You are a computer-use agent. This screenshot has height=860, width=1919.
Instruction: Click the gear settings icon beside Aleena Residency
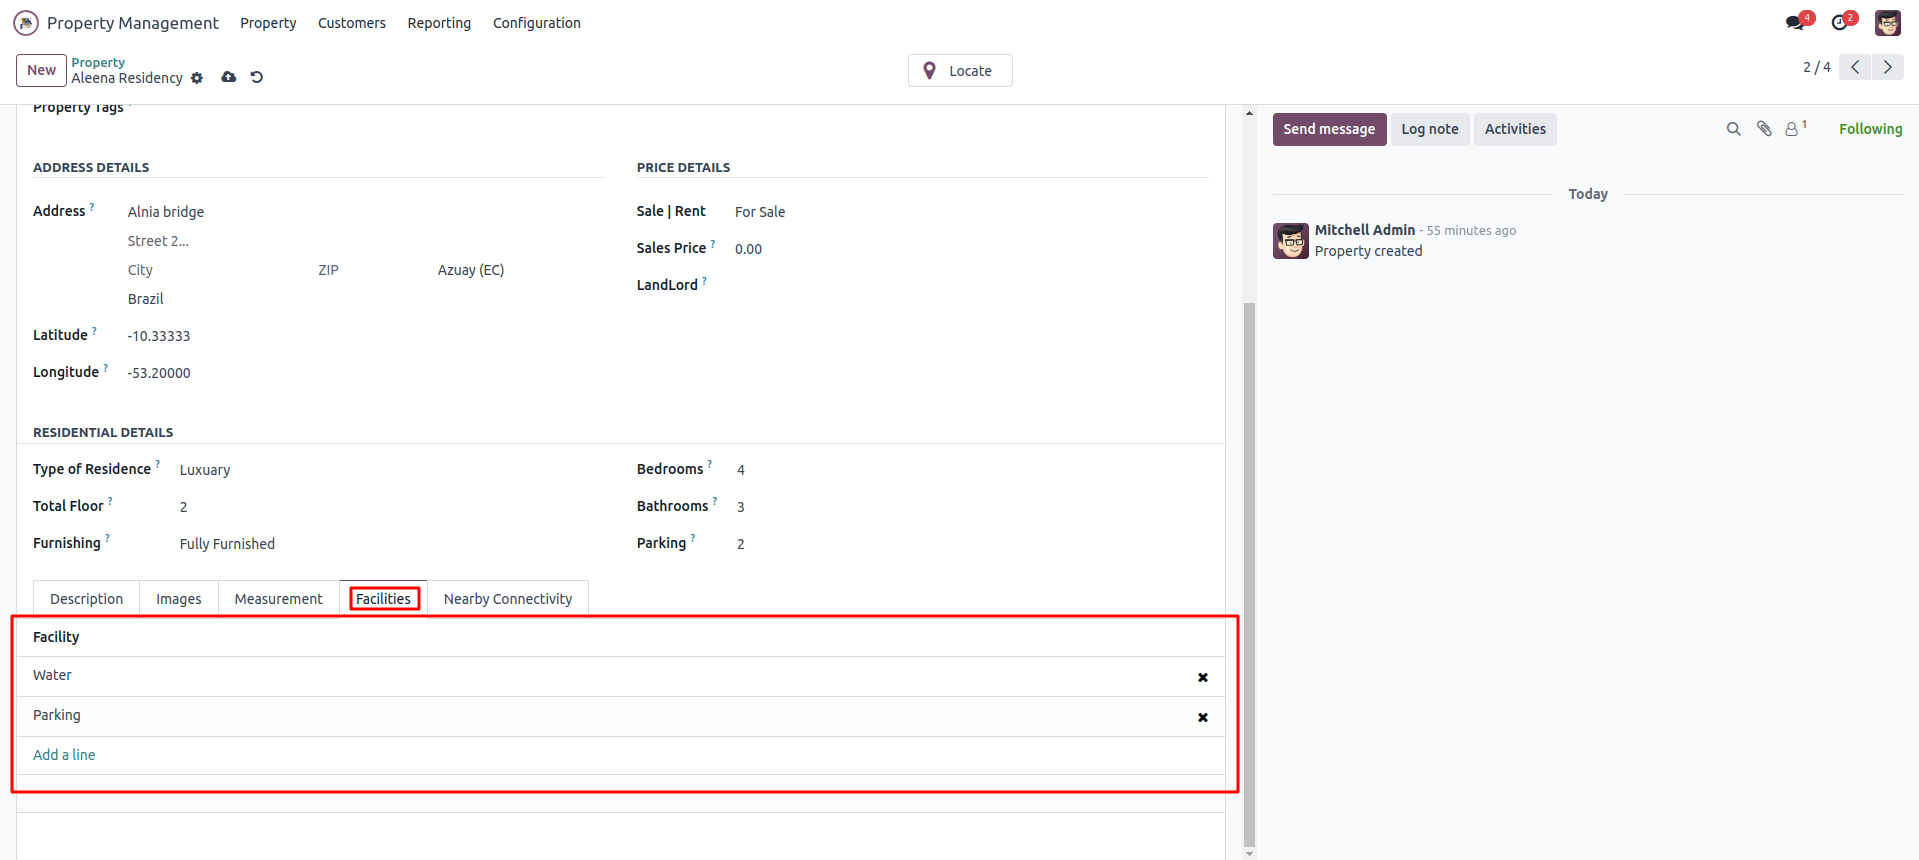(x=197, y=78)
